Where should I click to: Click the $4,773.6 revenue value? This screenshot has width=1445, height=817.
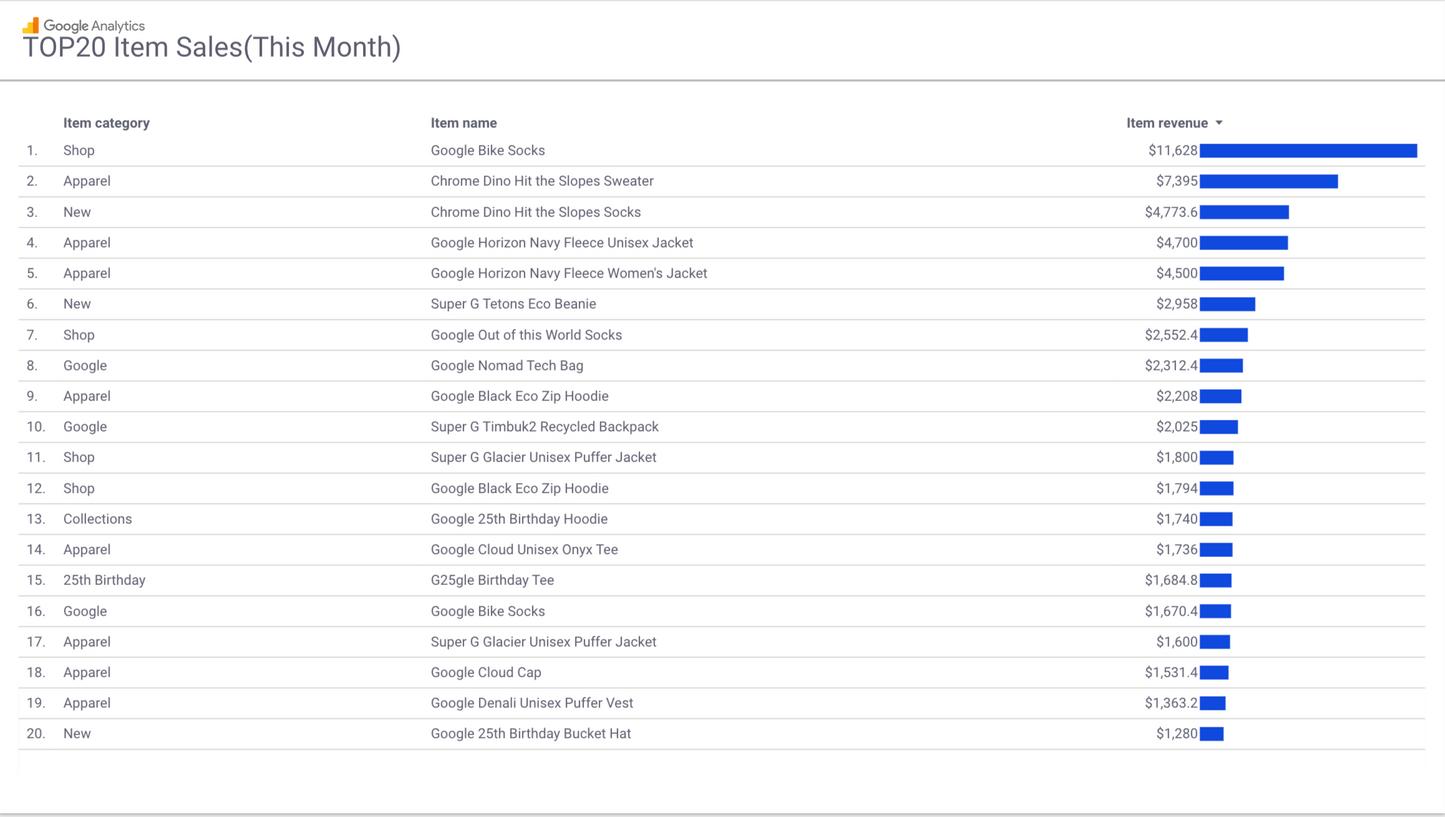[1171, 212]
